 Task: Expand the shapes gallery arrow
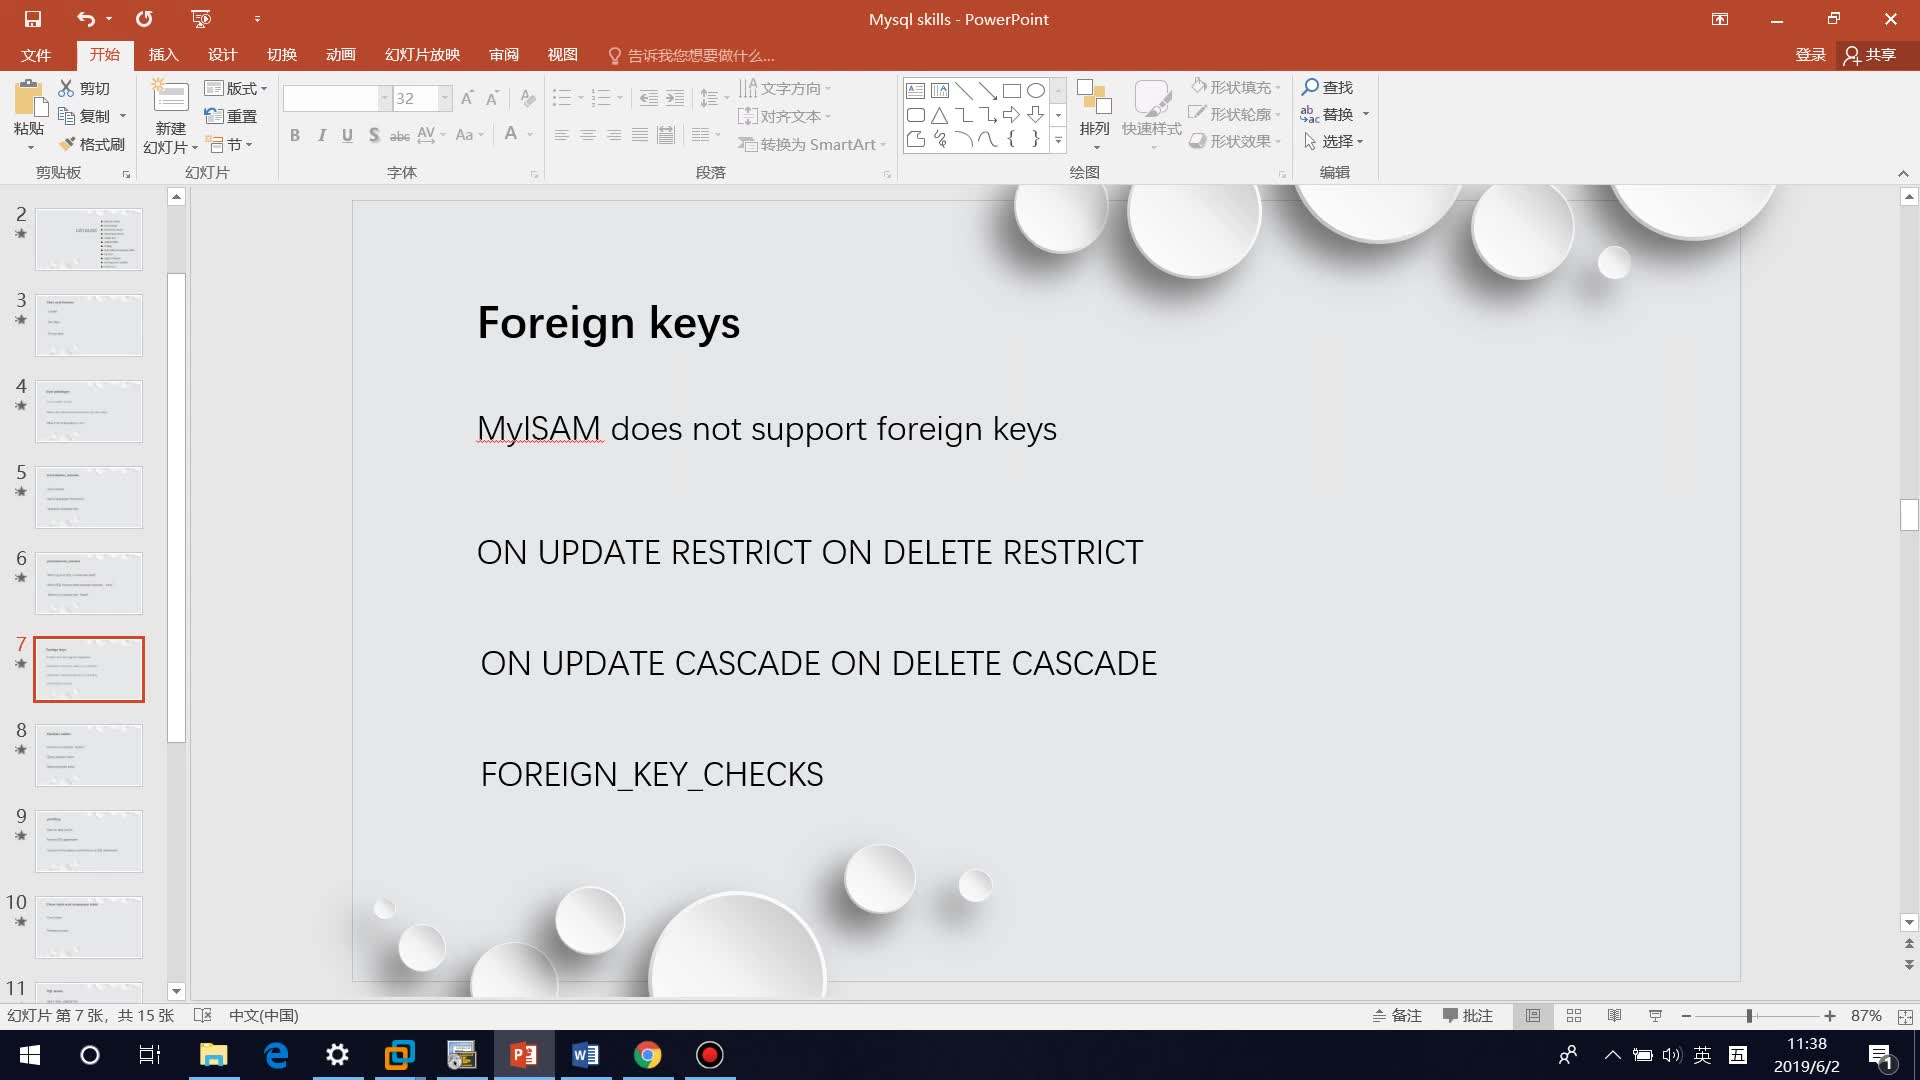pos(1058,141)
